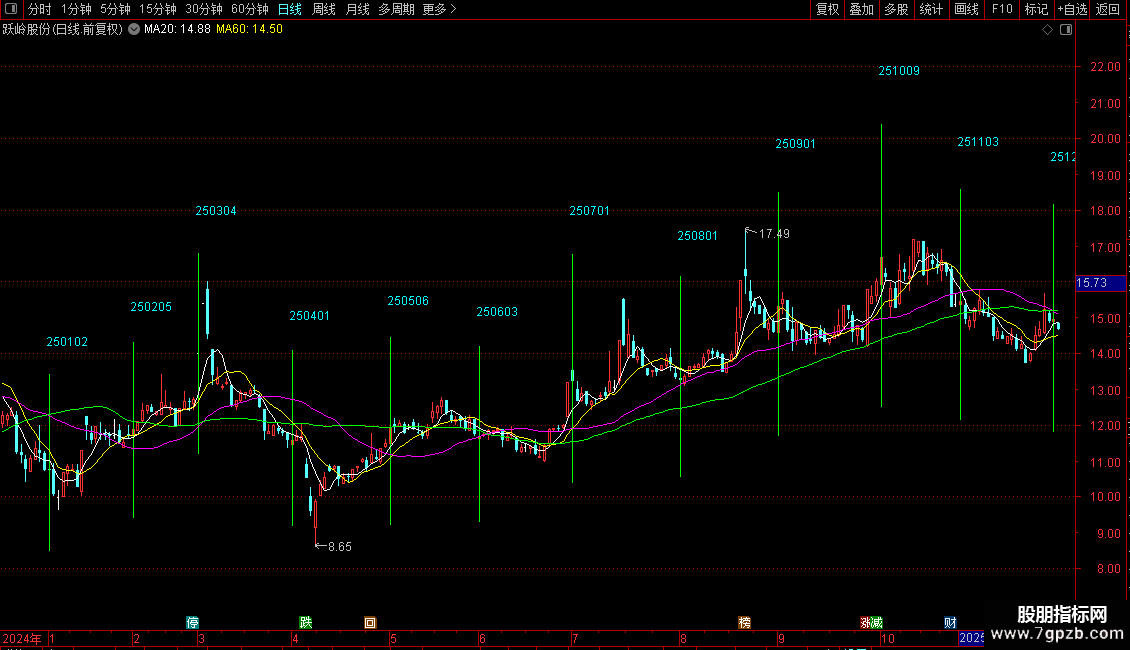
Task: Click the 22.00 price axis label
Action: click(1105, 67)
